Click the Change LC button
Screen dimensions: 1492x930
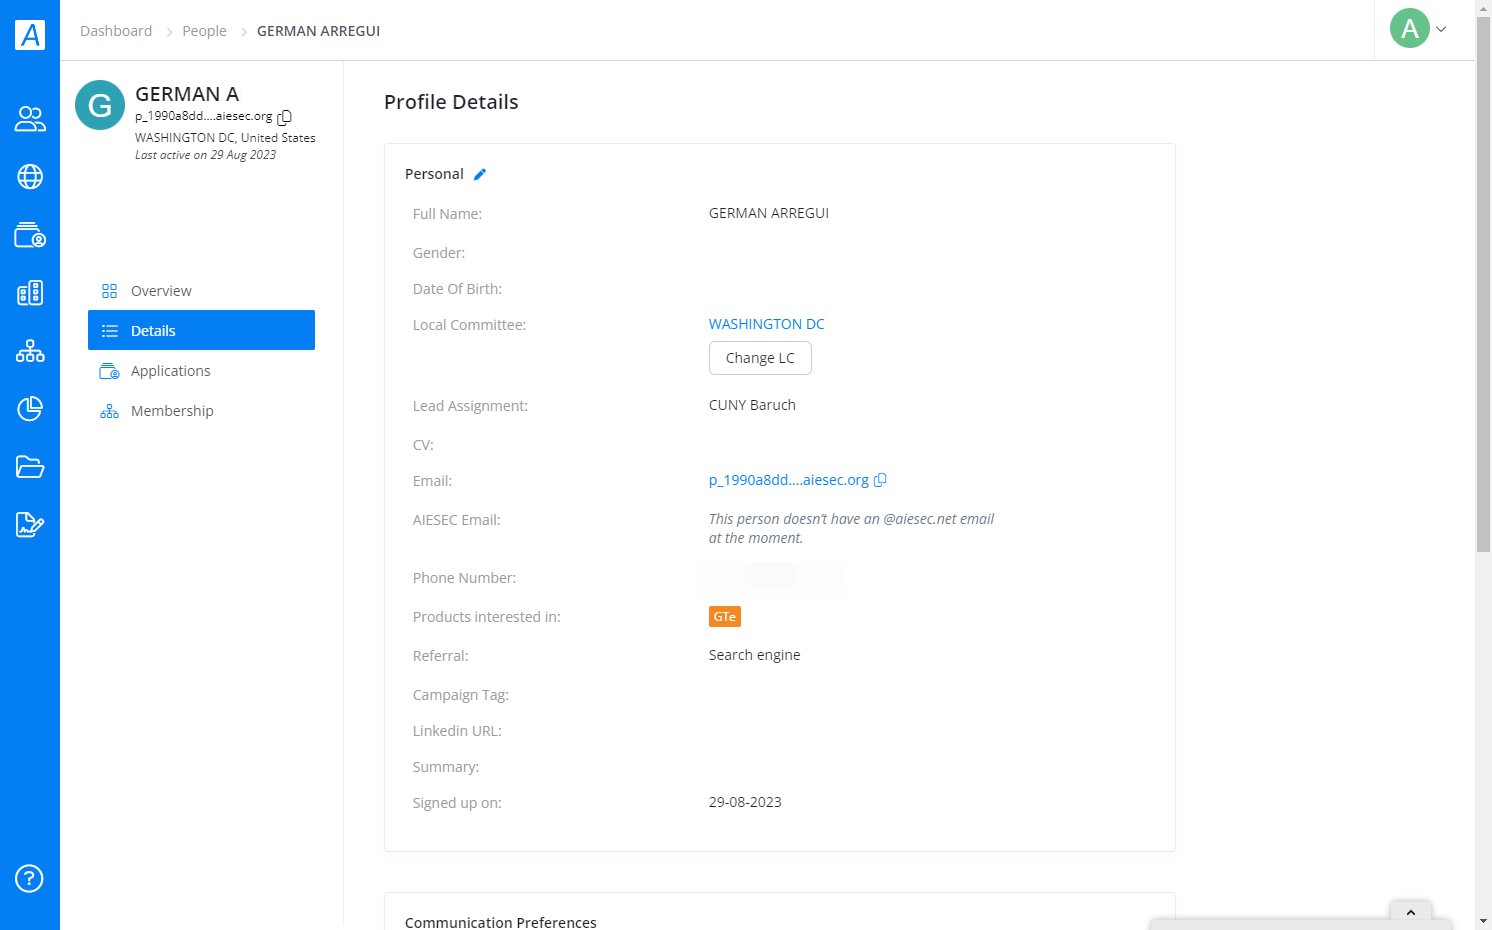coord(760,358)
